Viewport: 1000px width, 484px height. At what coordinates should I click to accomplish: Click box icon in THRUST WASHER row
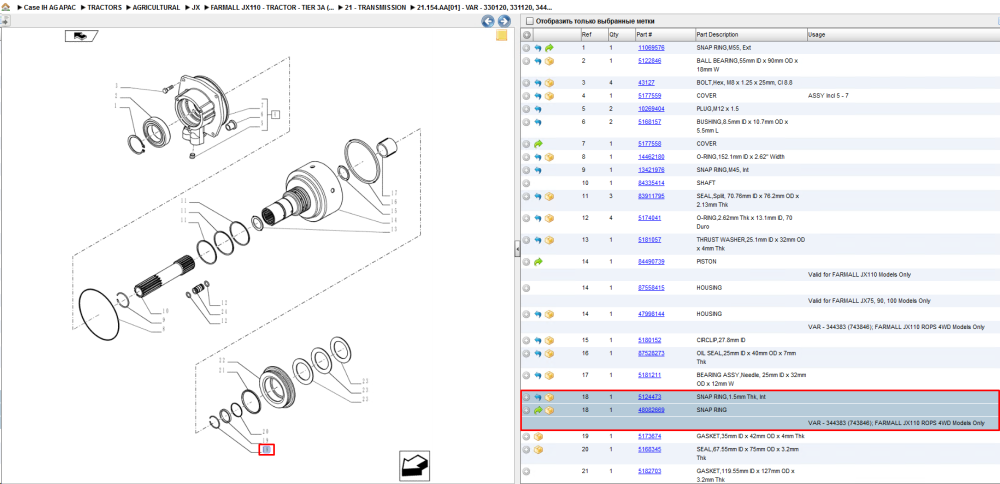tap(549, 240)
